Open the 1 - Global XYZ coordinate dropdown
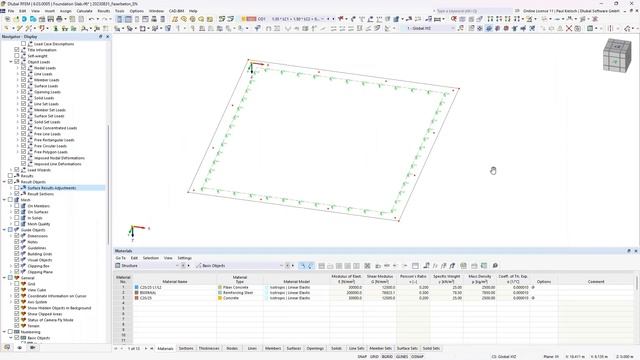 tap(429, 28)
